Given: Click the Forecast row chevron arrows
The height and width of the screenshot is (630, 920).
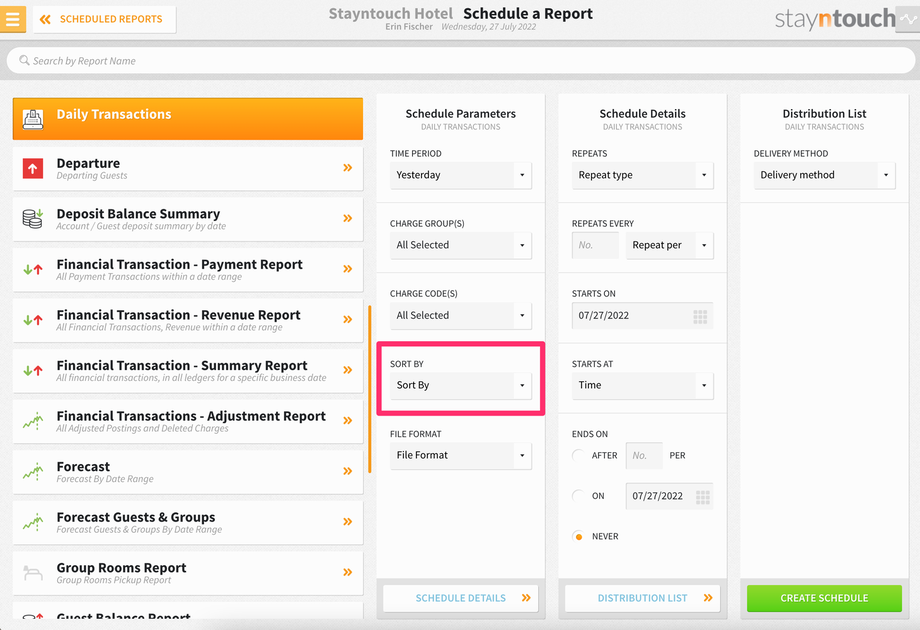Looking at the screenshot, I should click(347, 470).
